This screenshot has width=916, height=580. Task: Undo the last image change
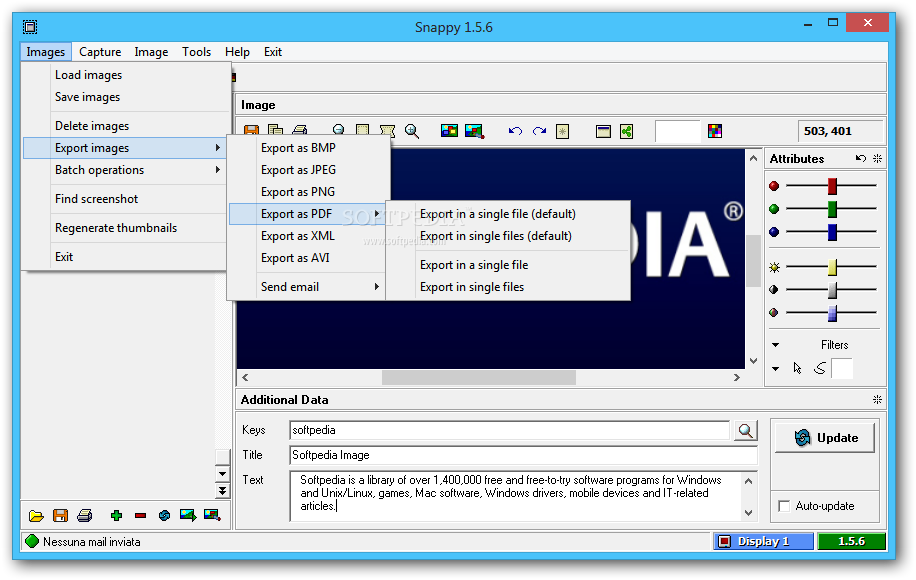[x=515, y=131]
